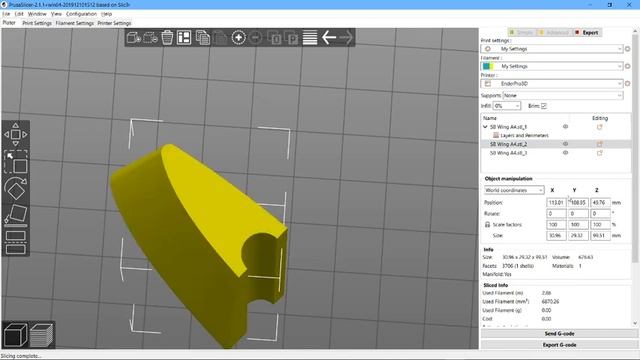Click the Rotate Z input field
Image resolution: width=640 pixels, height=360 pixels.
(x=600, y=213)
